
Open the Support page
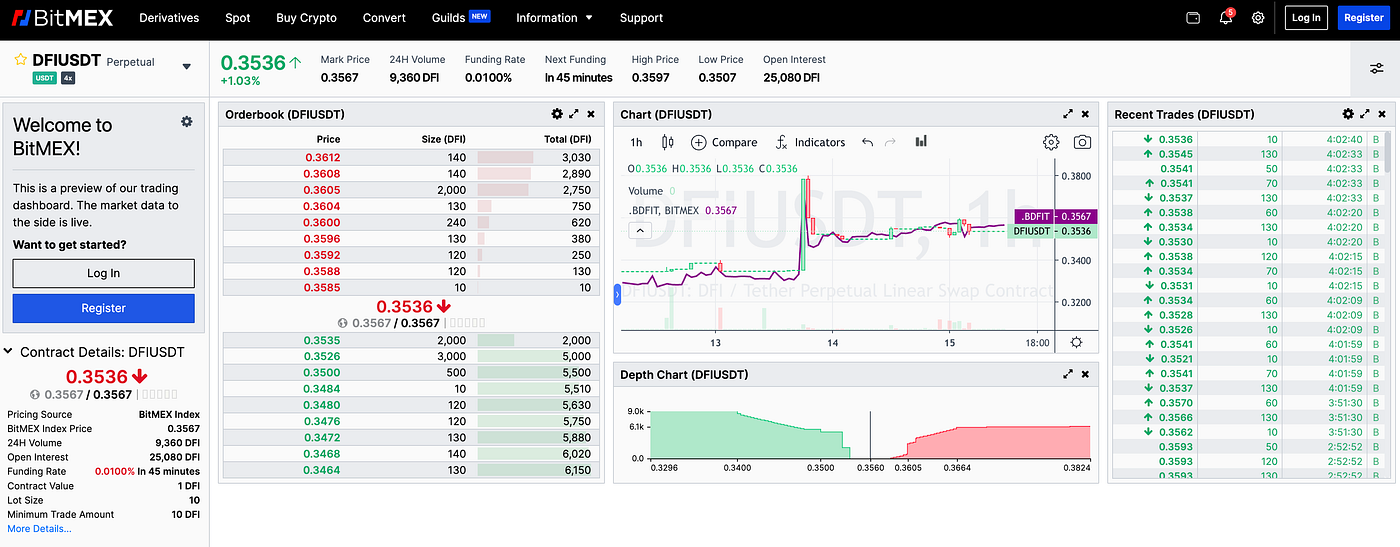coord(641,17)
